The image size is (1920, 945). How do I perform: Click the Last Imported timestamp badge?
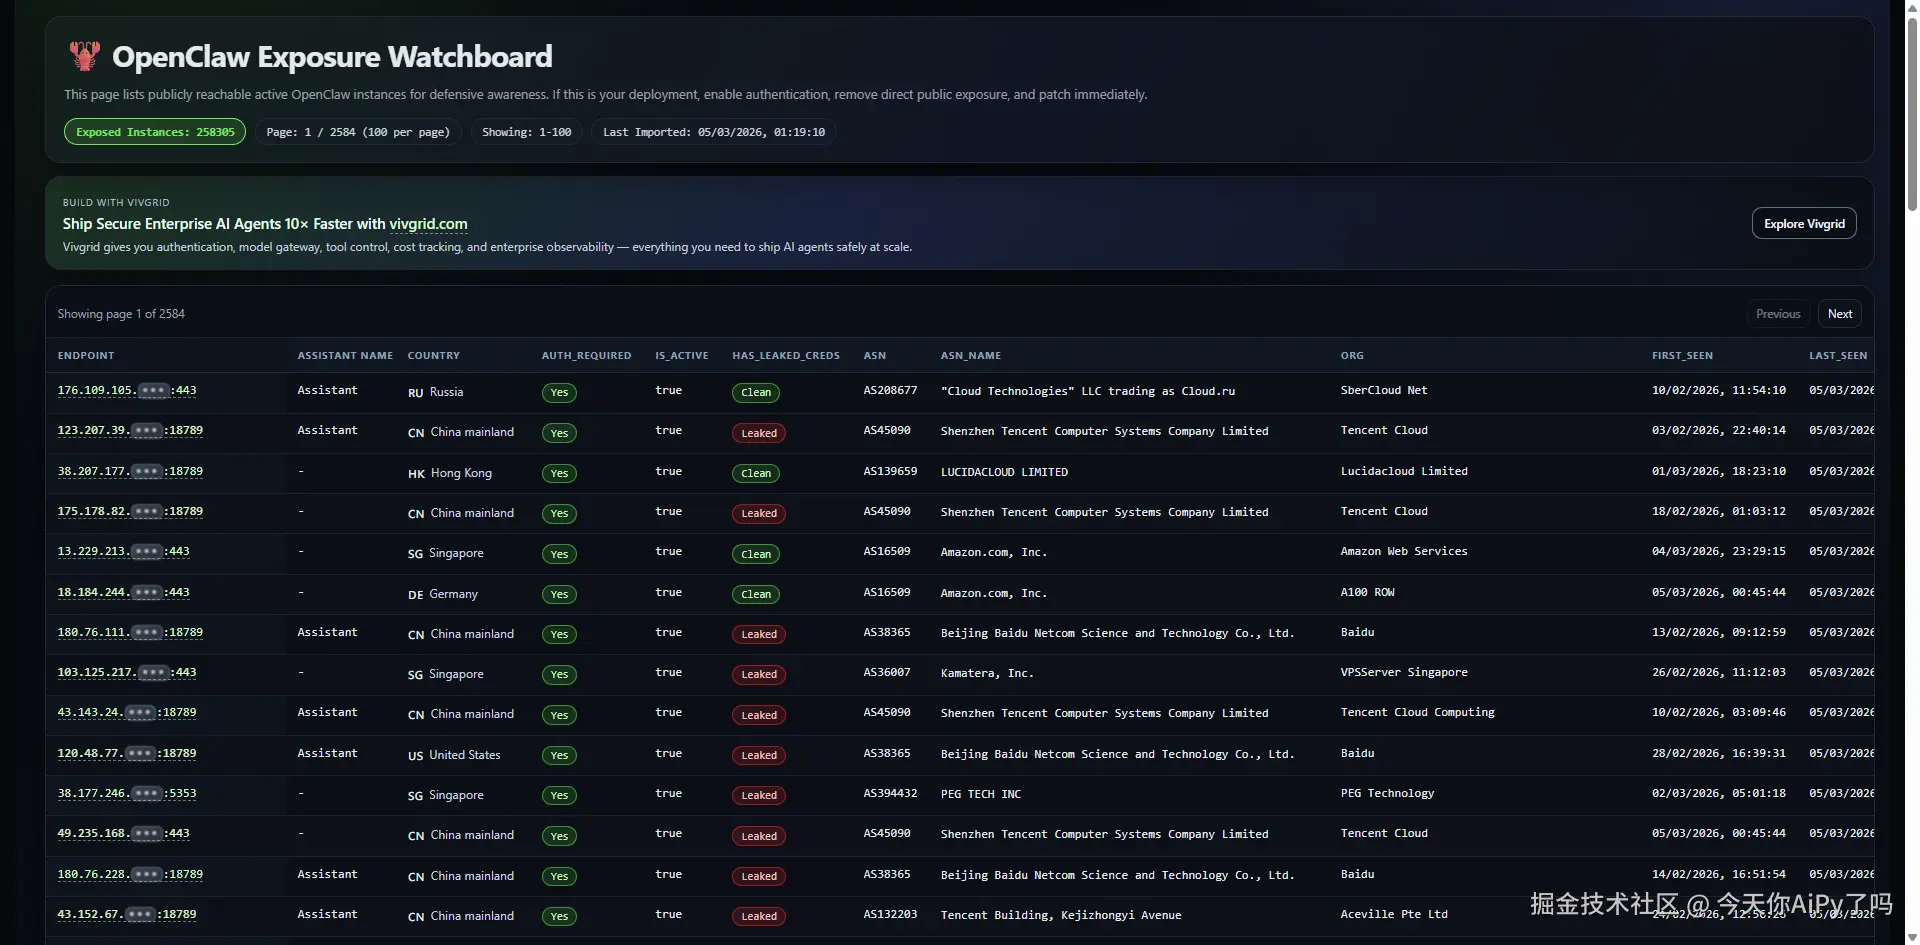(x=714, y=132)
